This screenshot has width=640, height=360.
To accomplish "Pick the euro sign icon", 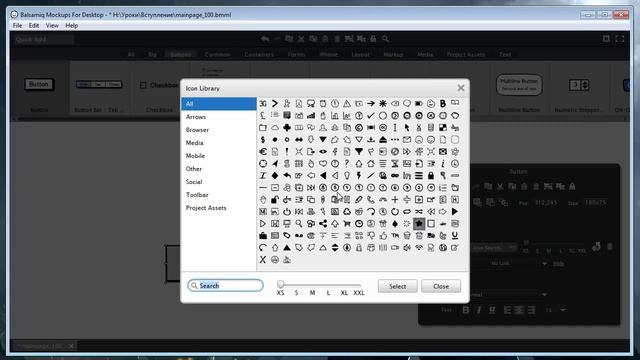I will 263,152.
